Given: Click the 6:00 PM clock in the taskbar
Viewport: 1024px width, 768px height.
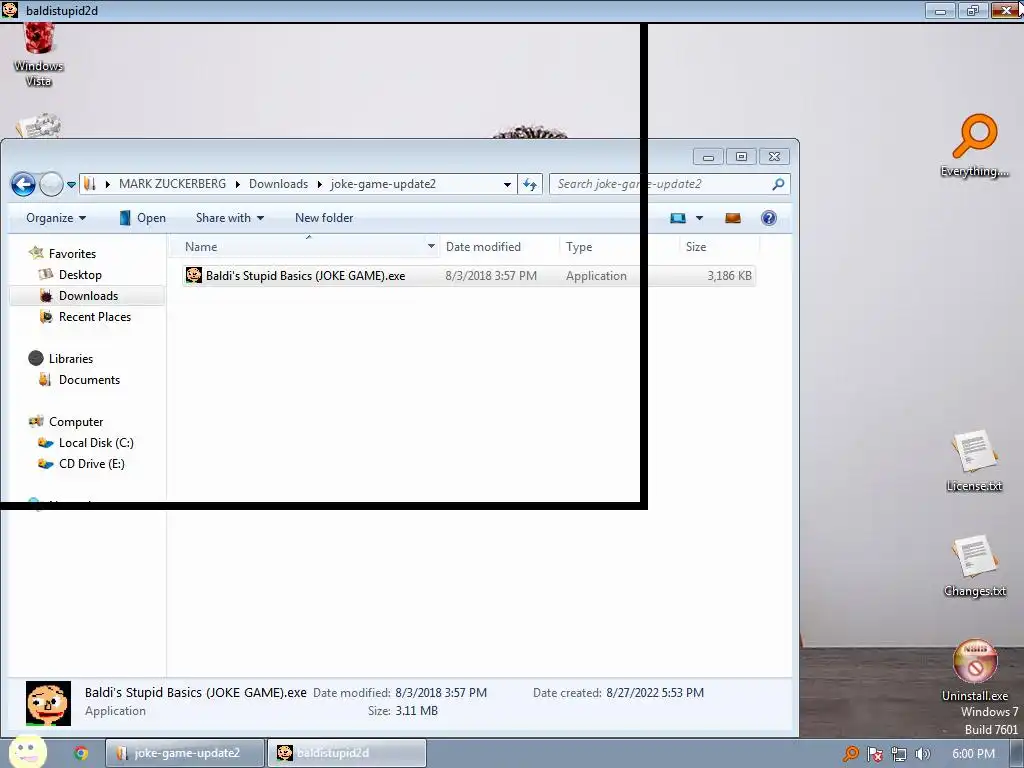Looking at the screenshot, I should click(973, 754).
